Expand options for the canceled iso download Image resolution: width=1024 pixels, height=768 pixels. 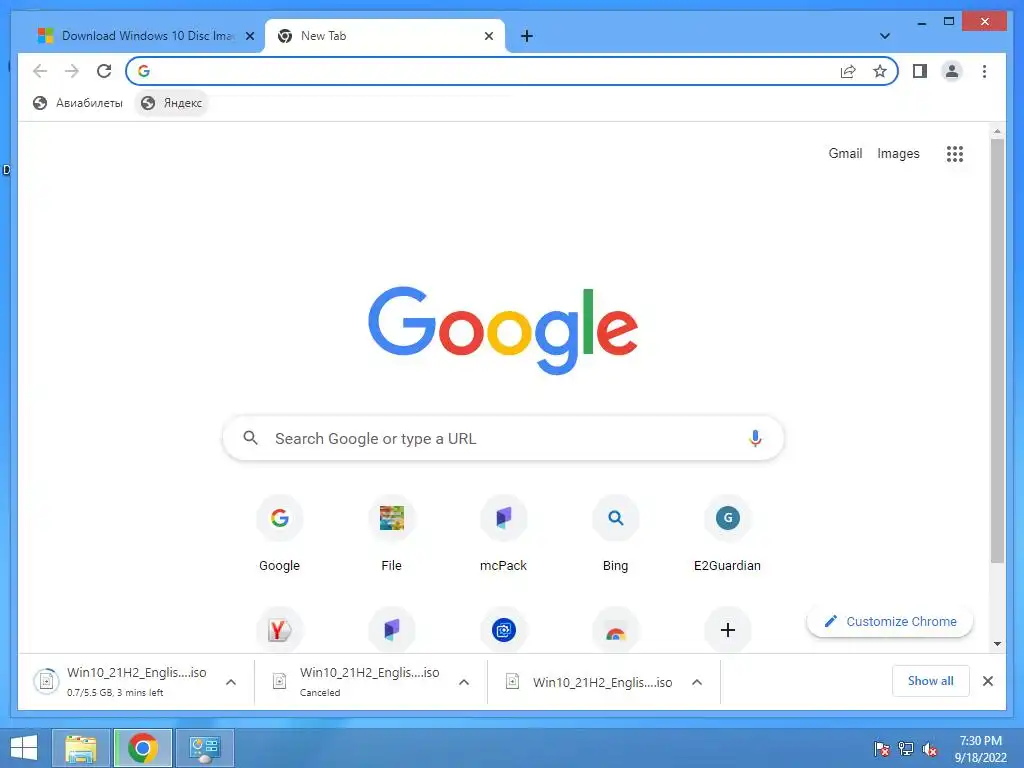pos(464,682)
